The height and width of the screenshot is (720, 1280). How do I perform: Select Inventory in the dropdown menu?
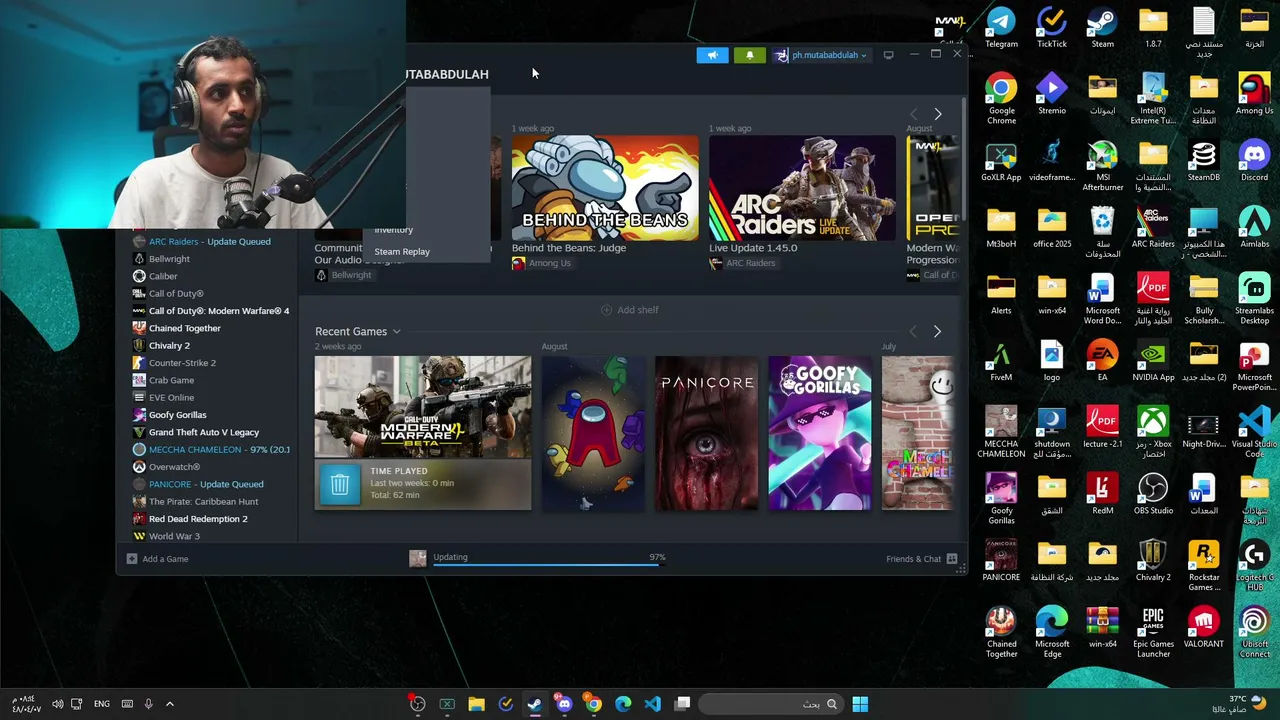coord(393,230)
